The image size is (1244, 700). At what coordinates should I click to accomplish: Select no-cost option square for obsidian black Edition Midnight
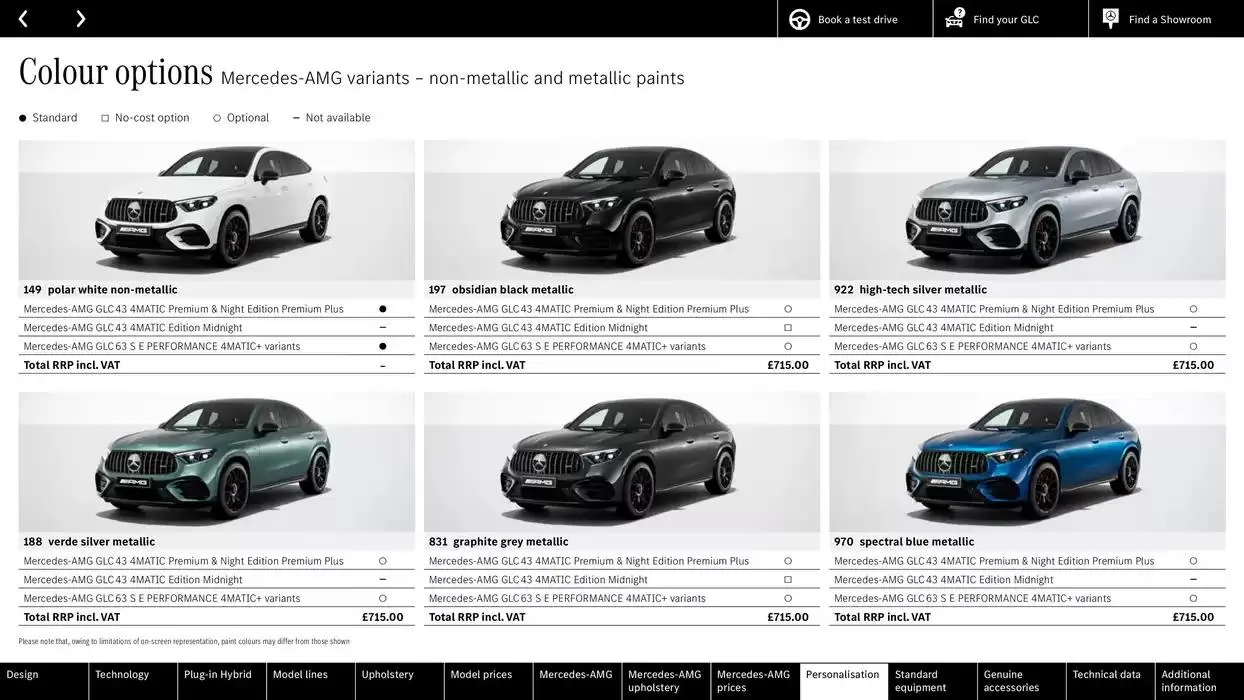[787, 327]
